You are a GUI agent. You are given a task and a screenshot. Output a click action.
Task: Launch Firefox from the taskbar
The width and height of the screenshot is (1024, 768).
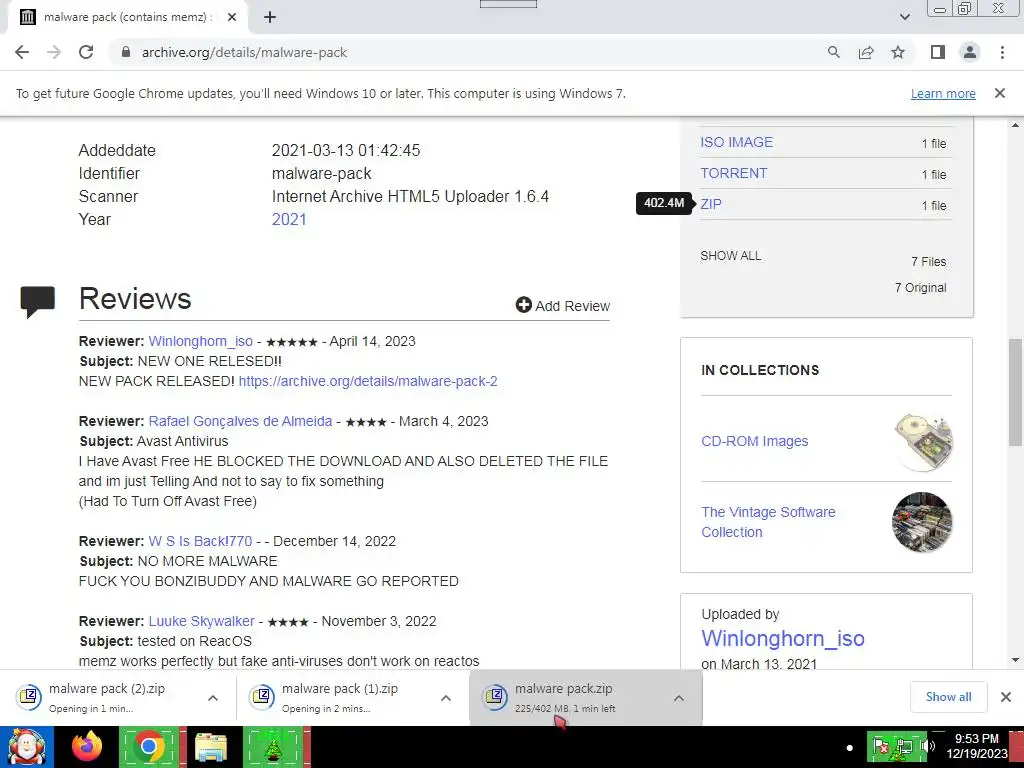(87, 747)
